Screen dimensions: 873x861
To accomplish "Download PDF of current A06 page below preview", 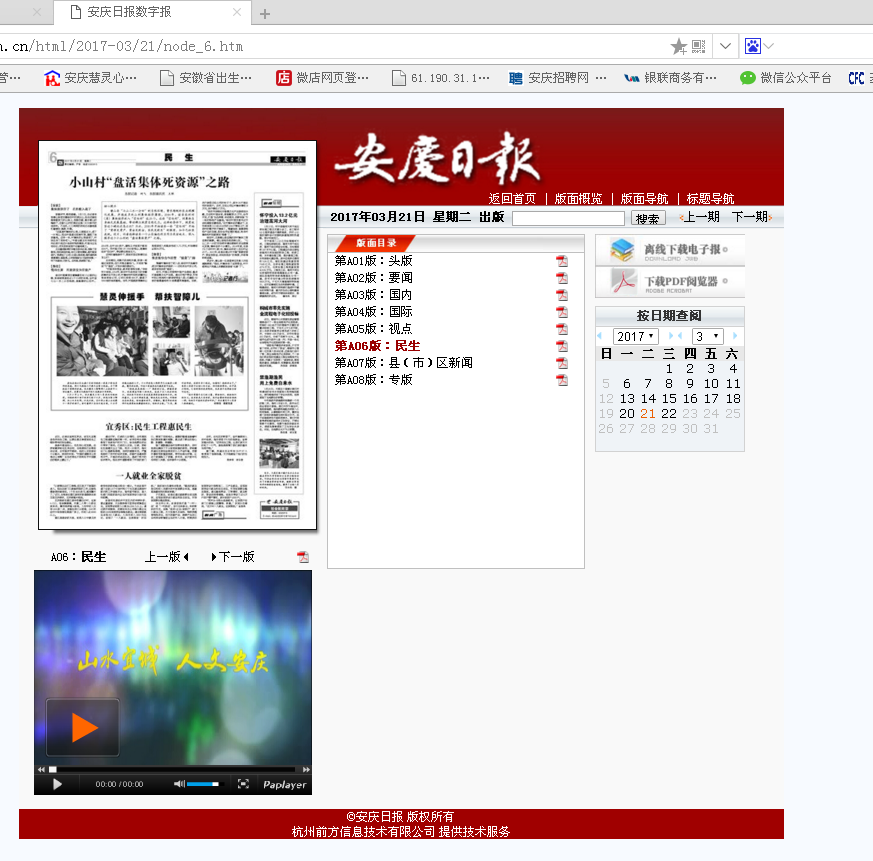I will coord(303,557).
